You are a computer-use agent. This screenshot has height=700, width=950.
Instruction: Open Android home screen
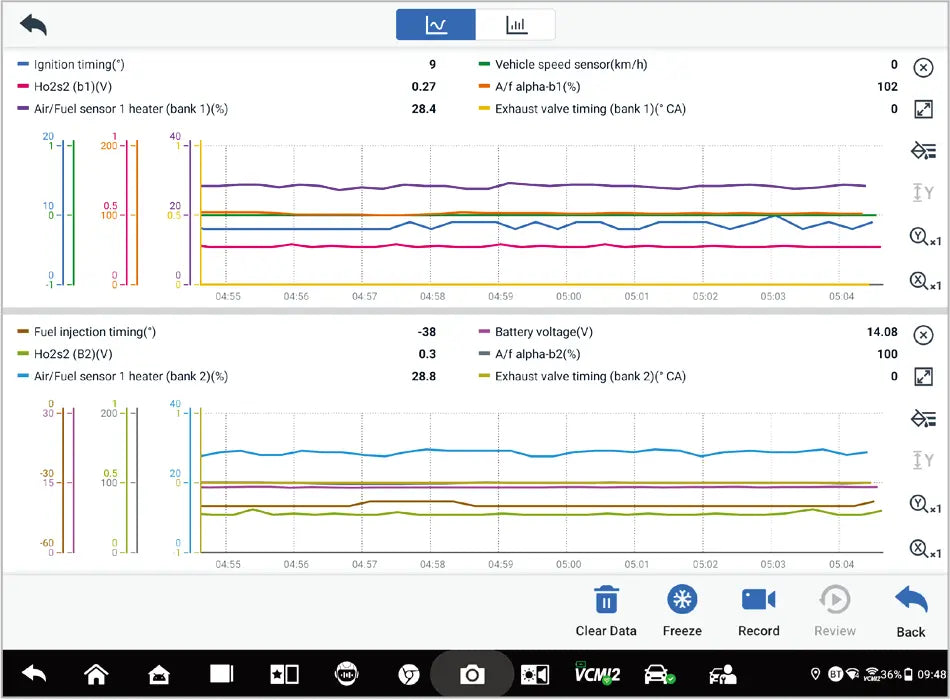(x=96, y=675)
